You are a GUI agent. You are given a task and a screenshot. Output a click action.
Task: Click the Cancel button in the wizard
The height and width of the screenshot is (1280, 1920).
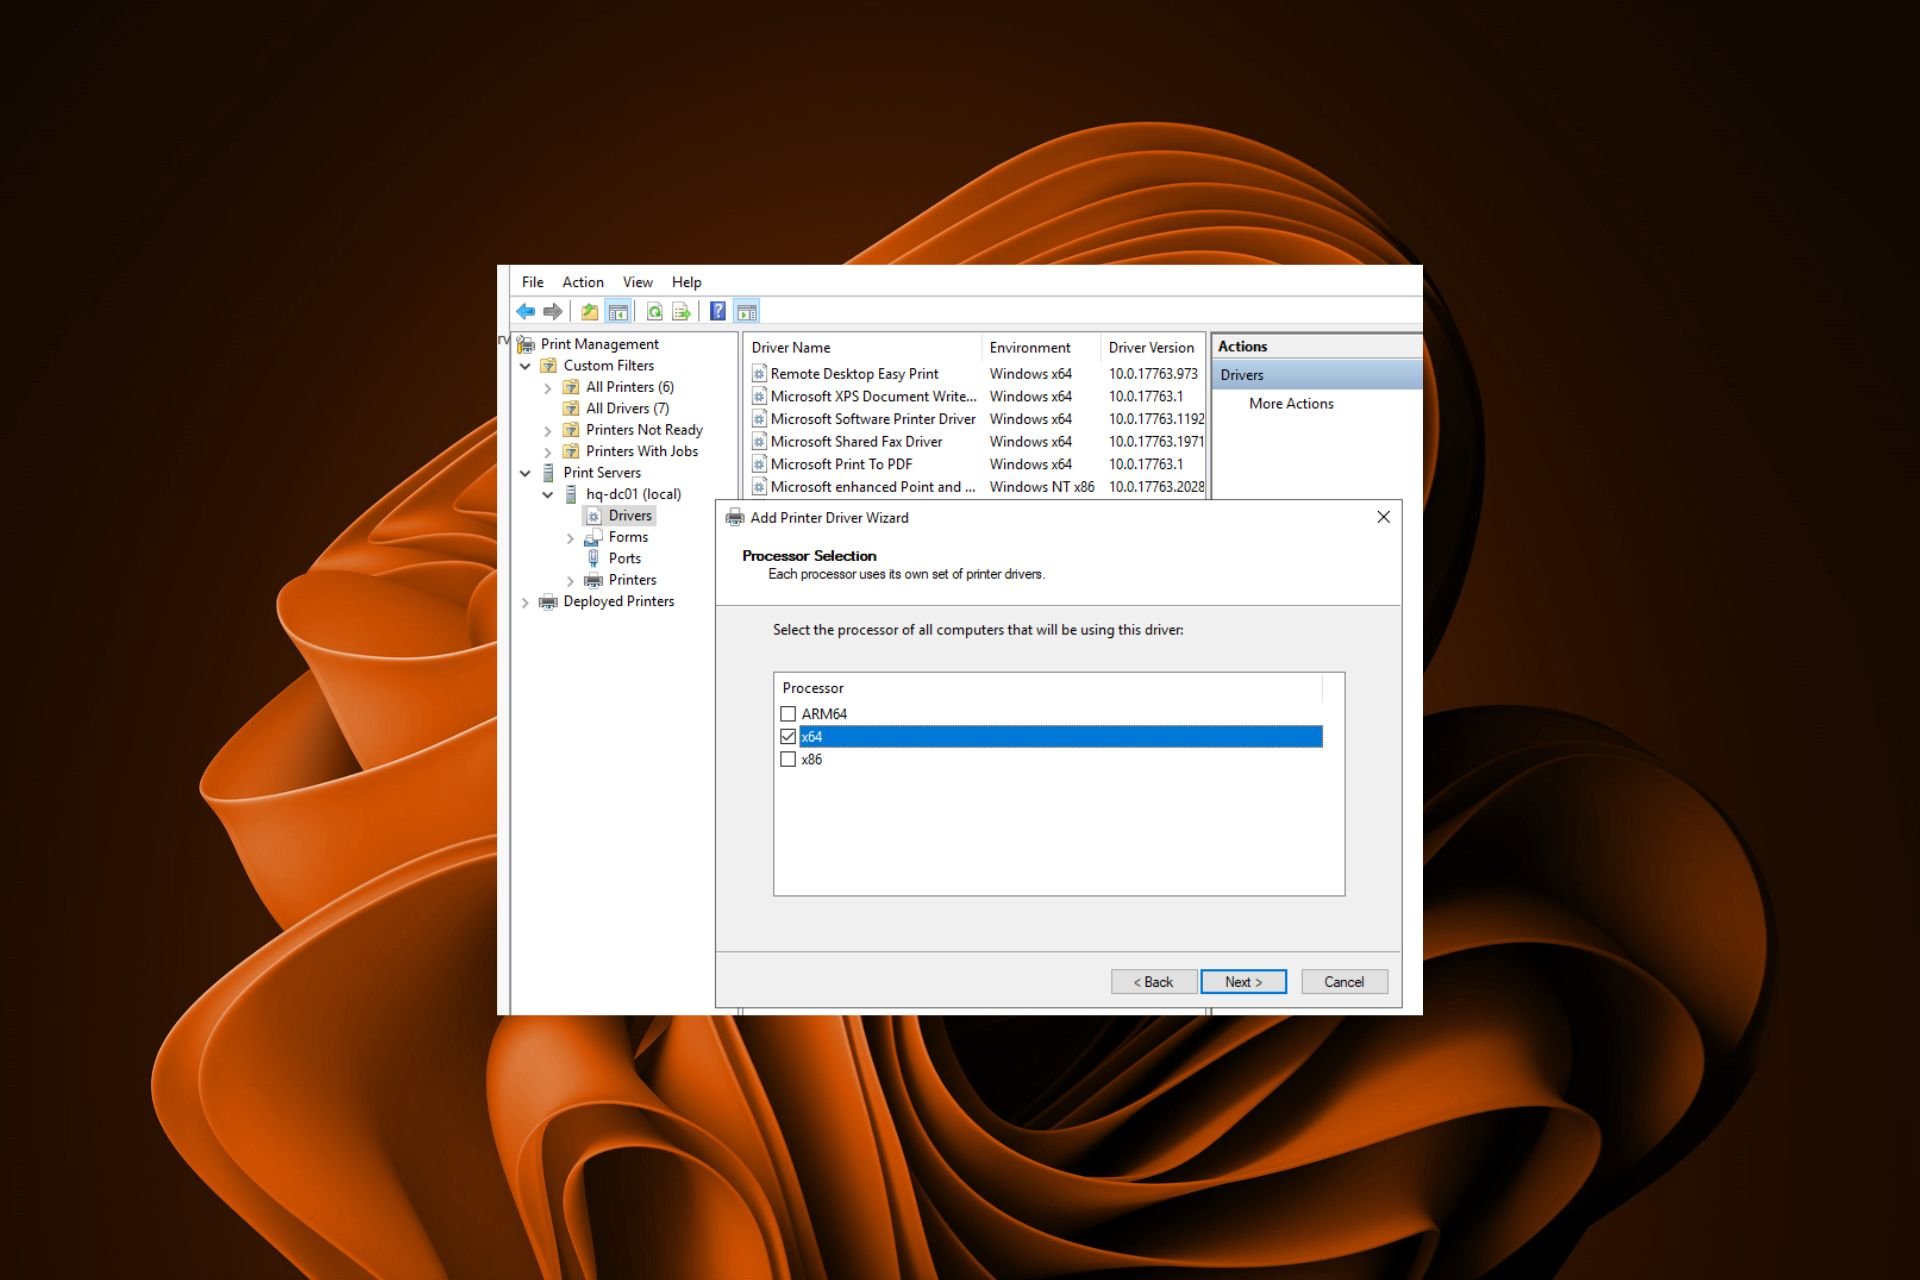point(1345,982)
